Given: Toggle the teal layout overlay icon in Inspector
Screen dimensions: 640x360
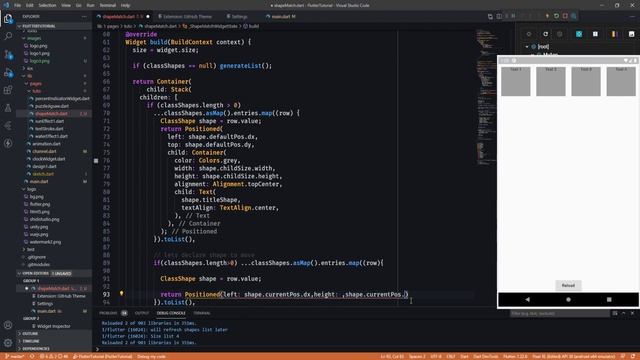Looking at the screenshot, I should pyautogui.click(x=579, y=34).
